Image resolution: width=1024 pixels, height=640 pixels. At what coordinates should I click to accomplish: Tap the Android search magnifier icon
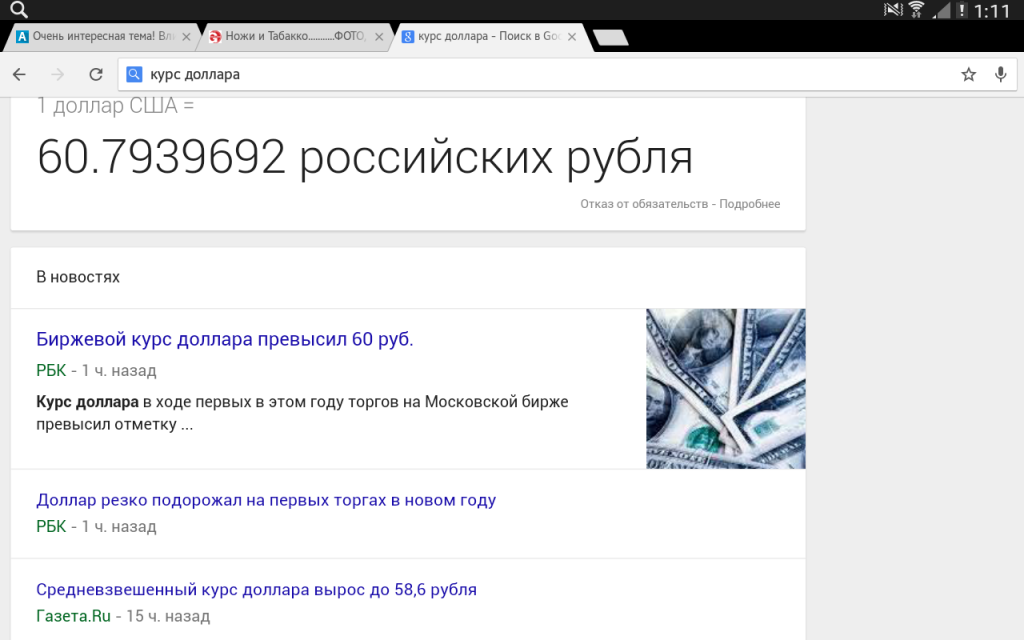18,11
